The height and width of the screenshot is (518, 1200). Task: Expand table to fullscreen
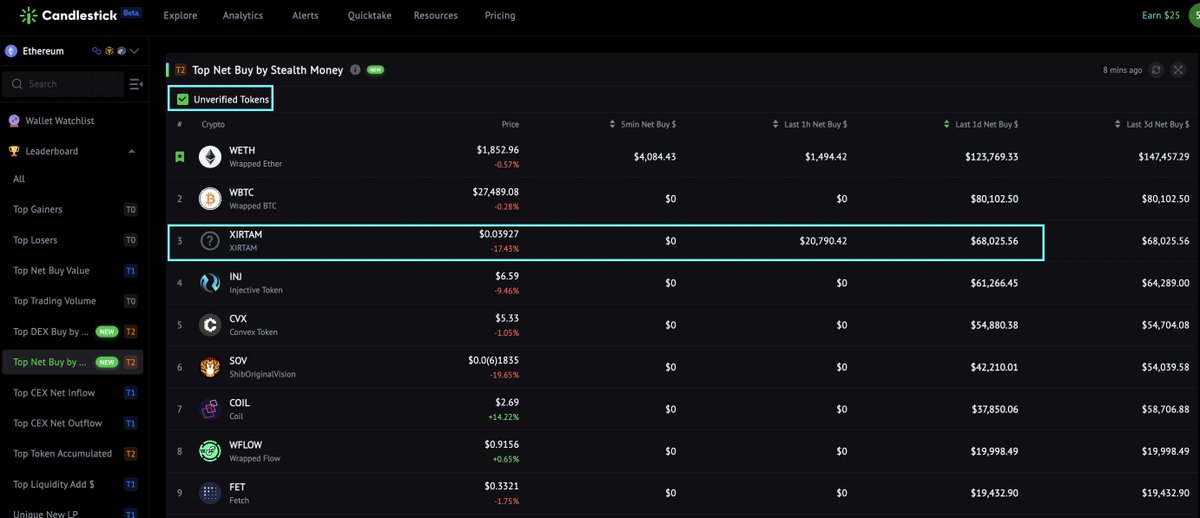pyautogui.click(x=1177, y=70)
